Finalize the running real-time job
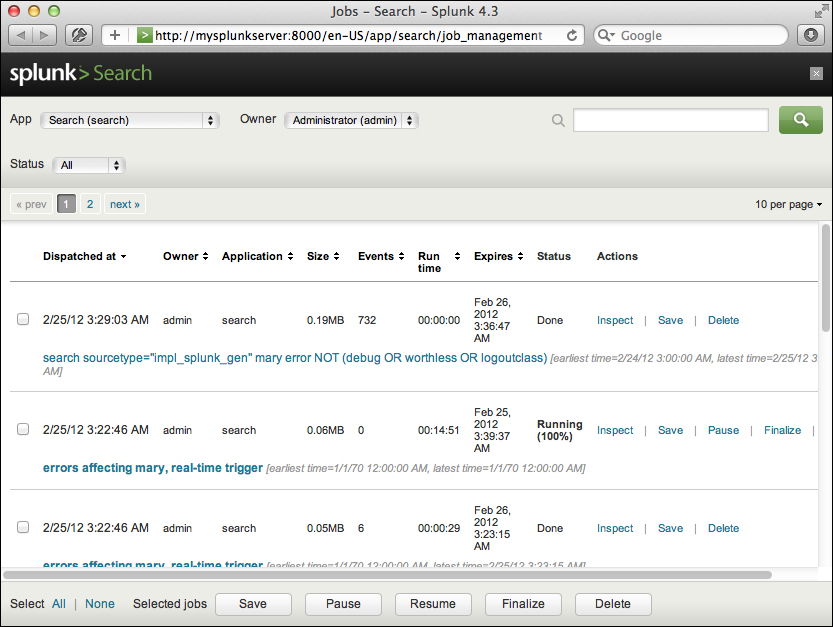The width and height of the screenshot is (833, 627). [x=782, y=430]
